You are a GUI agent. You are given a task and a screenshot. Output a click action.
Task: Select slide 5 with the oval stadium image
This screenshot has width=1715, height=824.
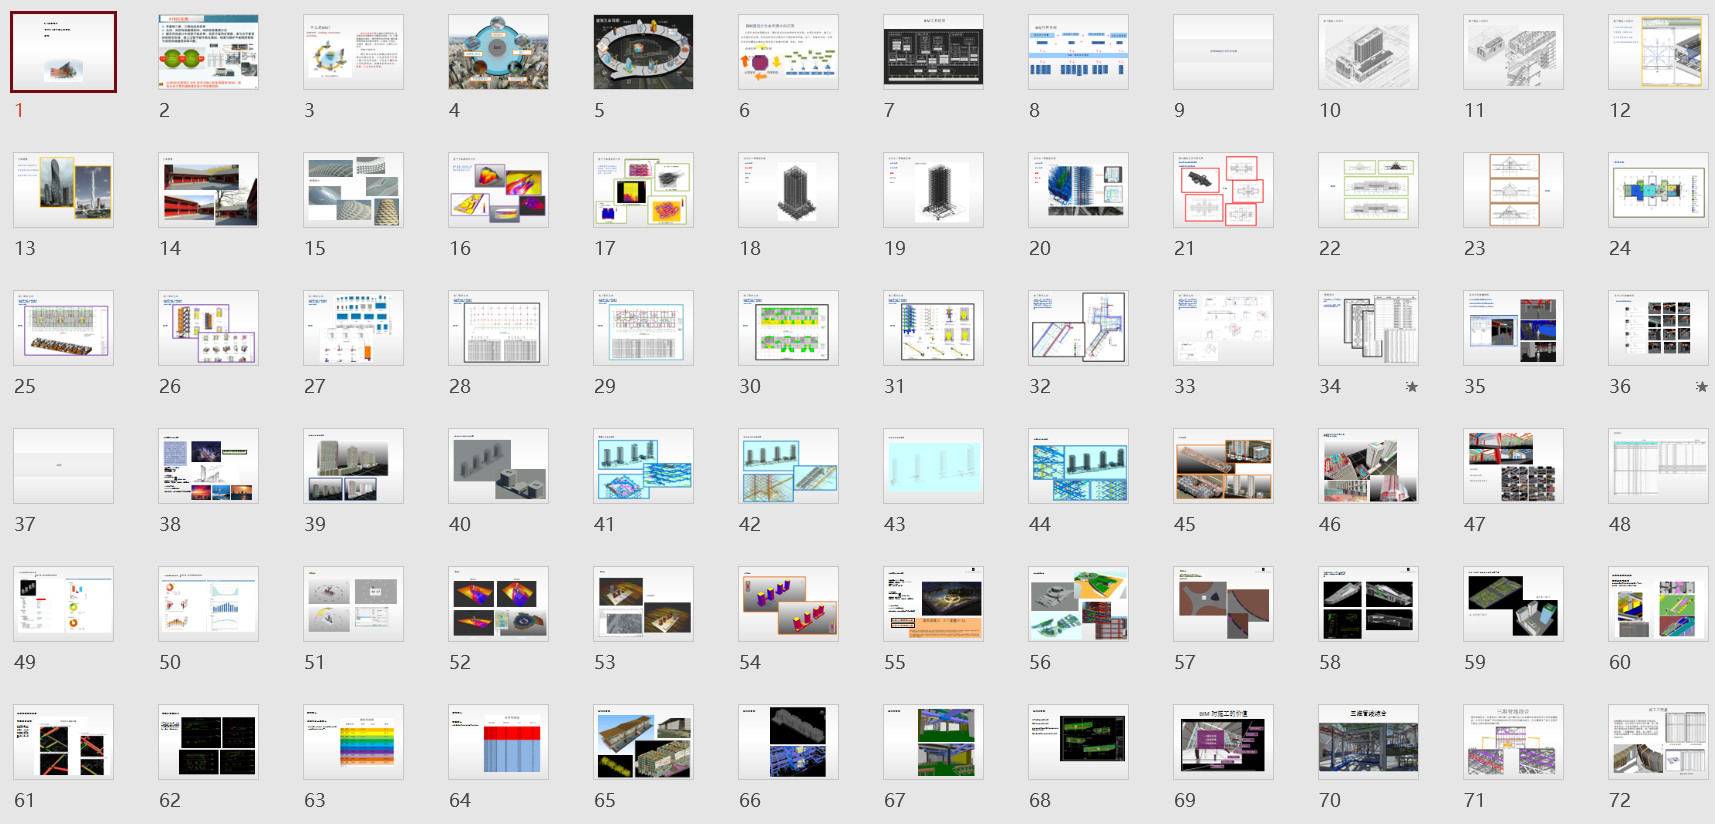[643, 52]
